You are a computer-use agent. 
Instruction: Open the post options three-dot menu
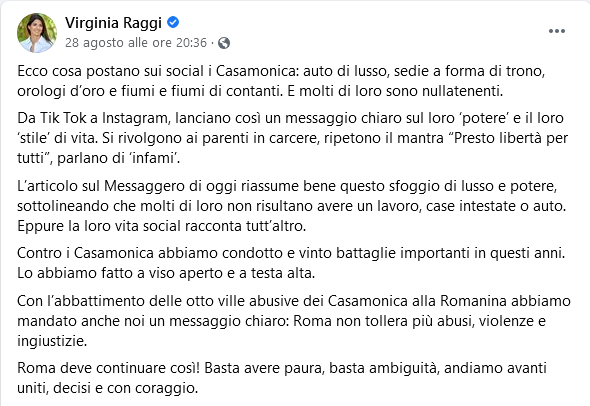557,31
